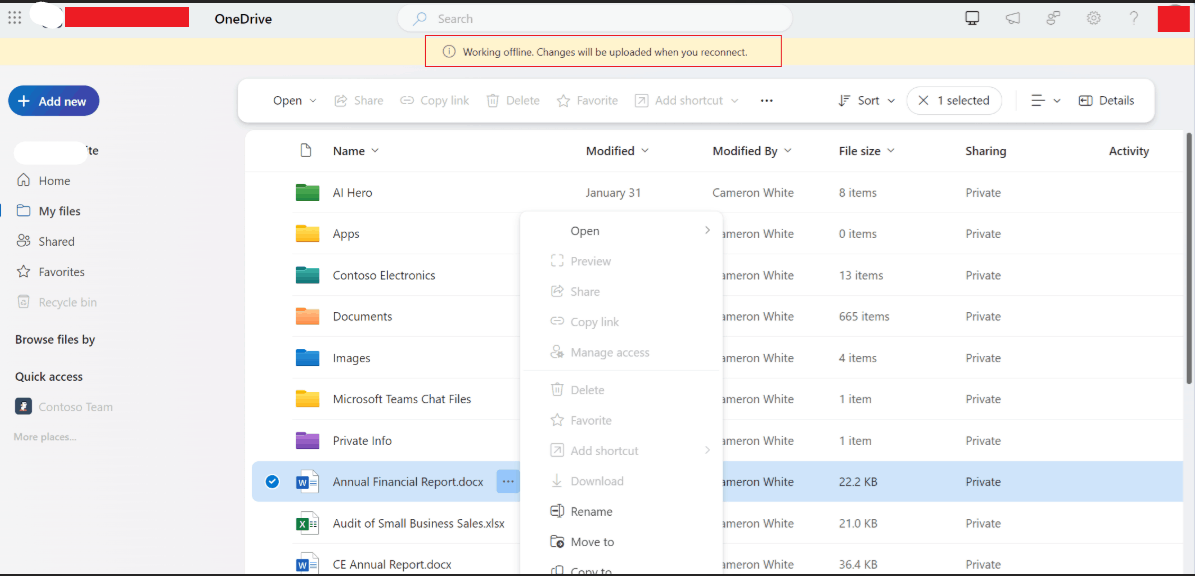Viewport: 1195px width, 576px height.
Task: Select Download in the context menu
Action: tap(595, 481)
